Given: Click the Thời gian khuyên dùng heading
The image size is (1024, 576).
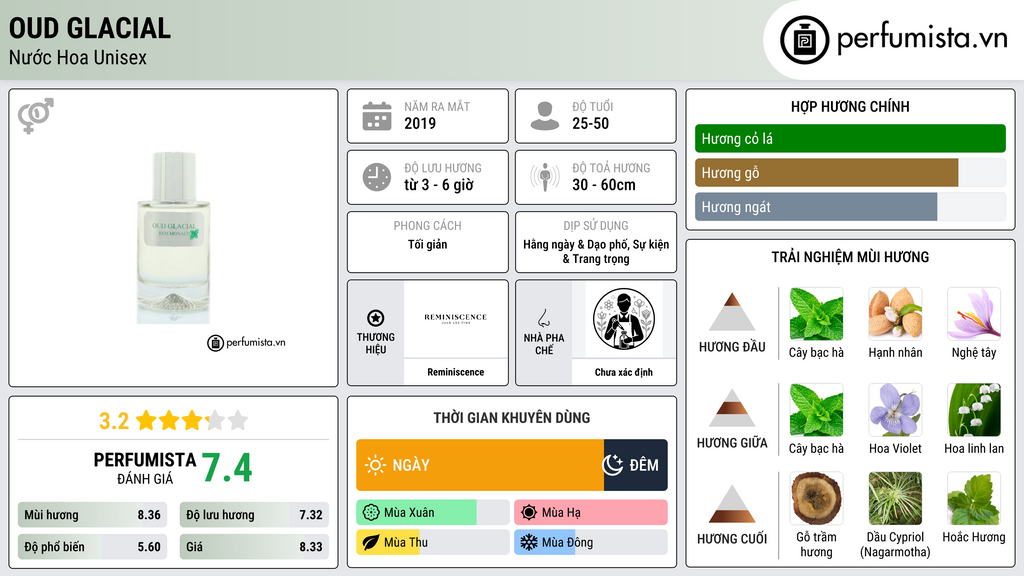Looking at the screenshot, I should (511, 418).
